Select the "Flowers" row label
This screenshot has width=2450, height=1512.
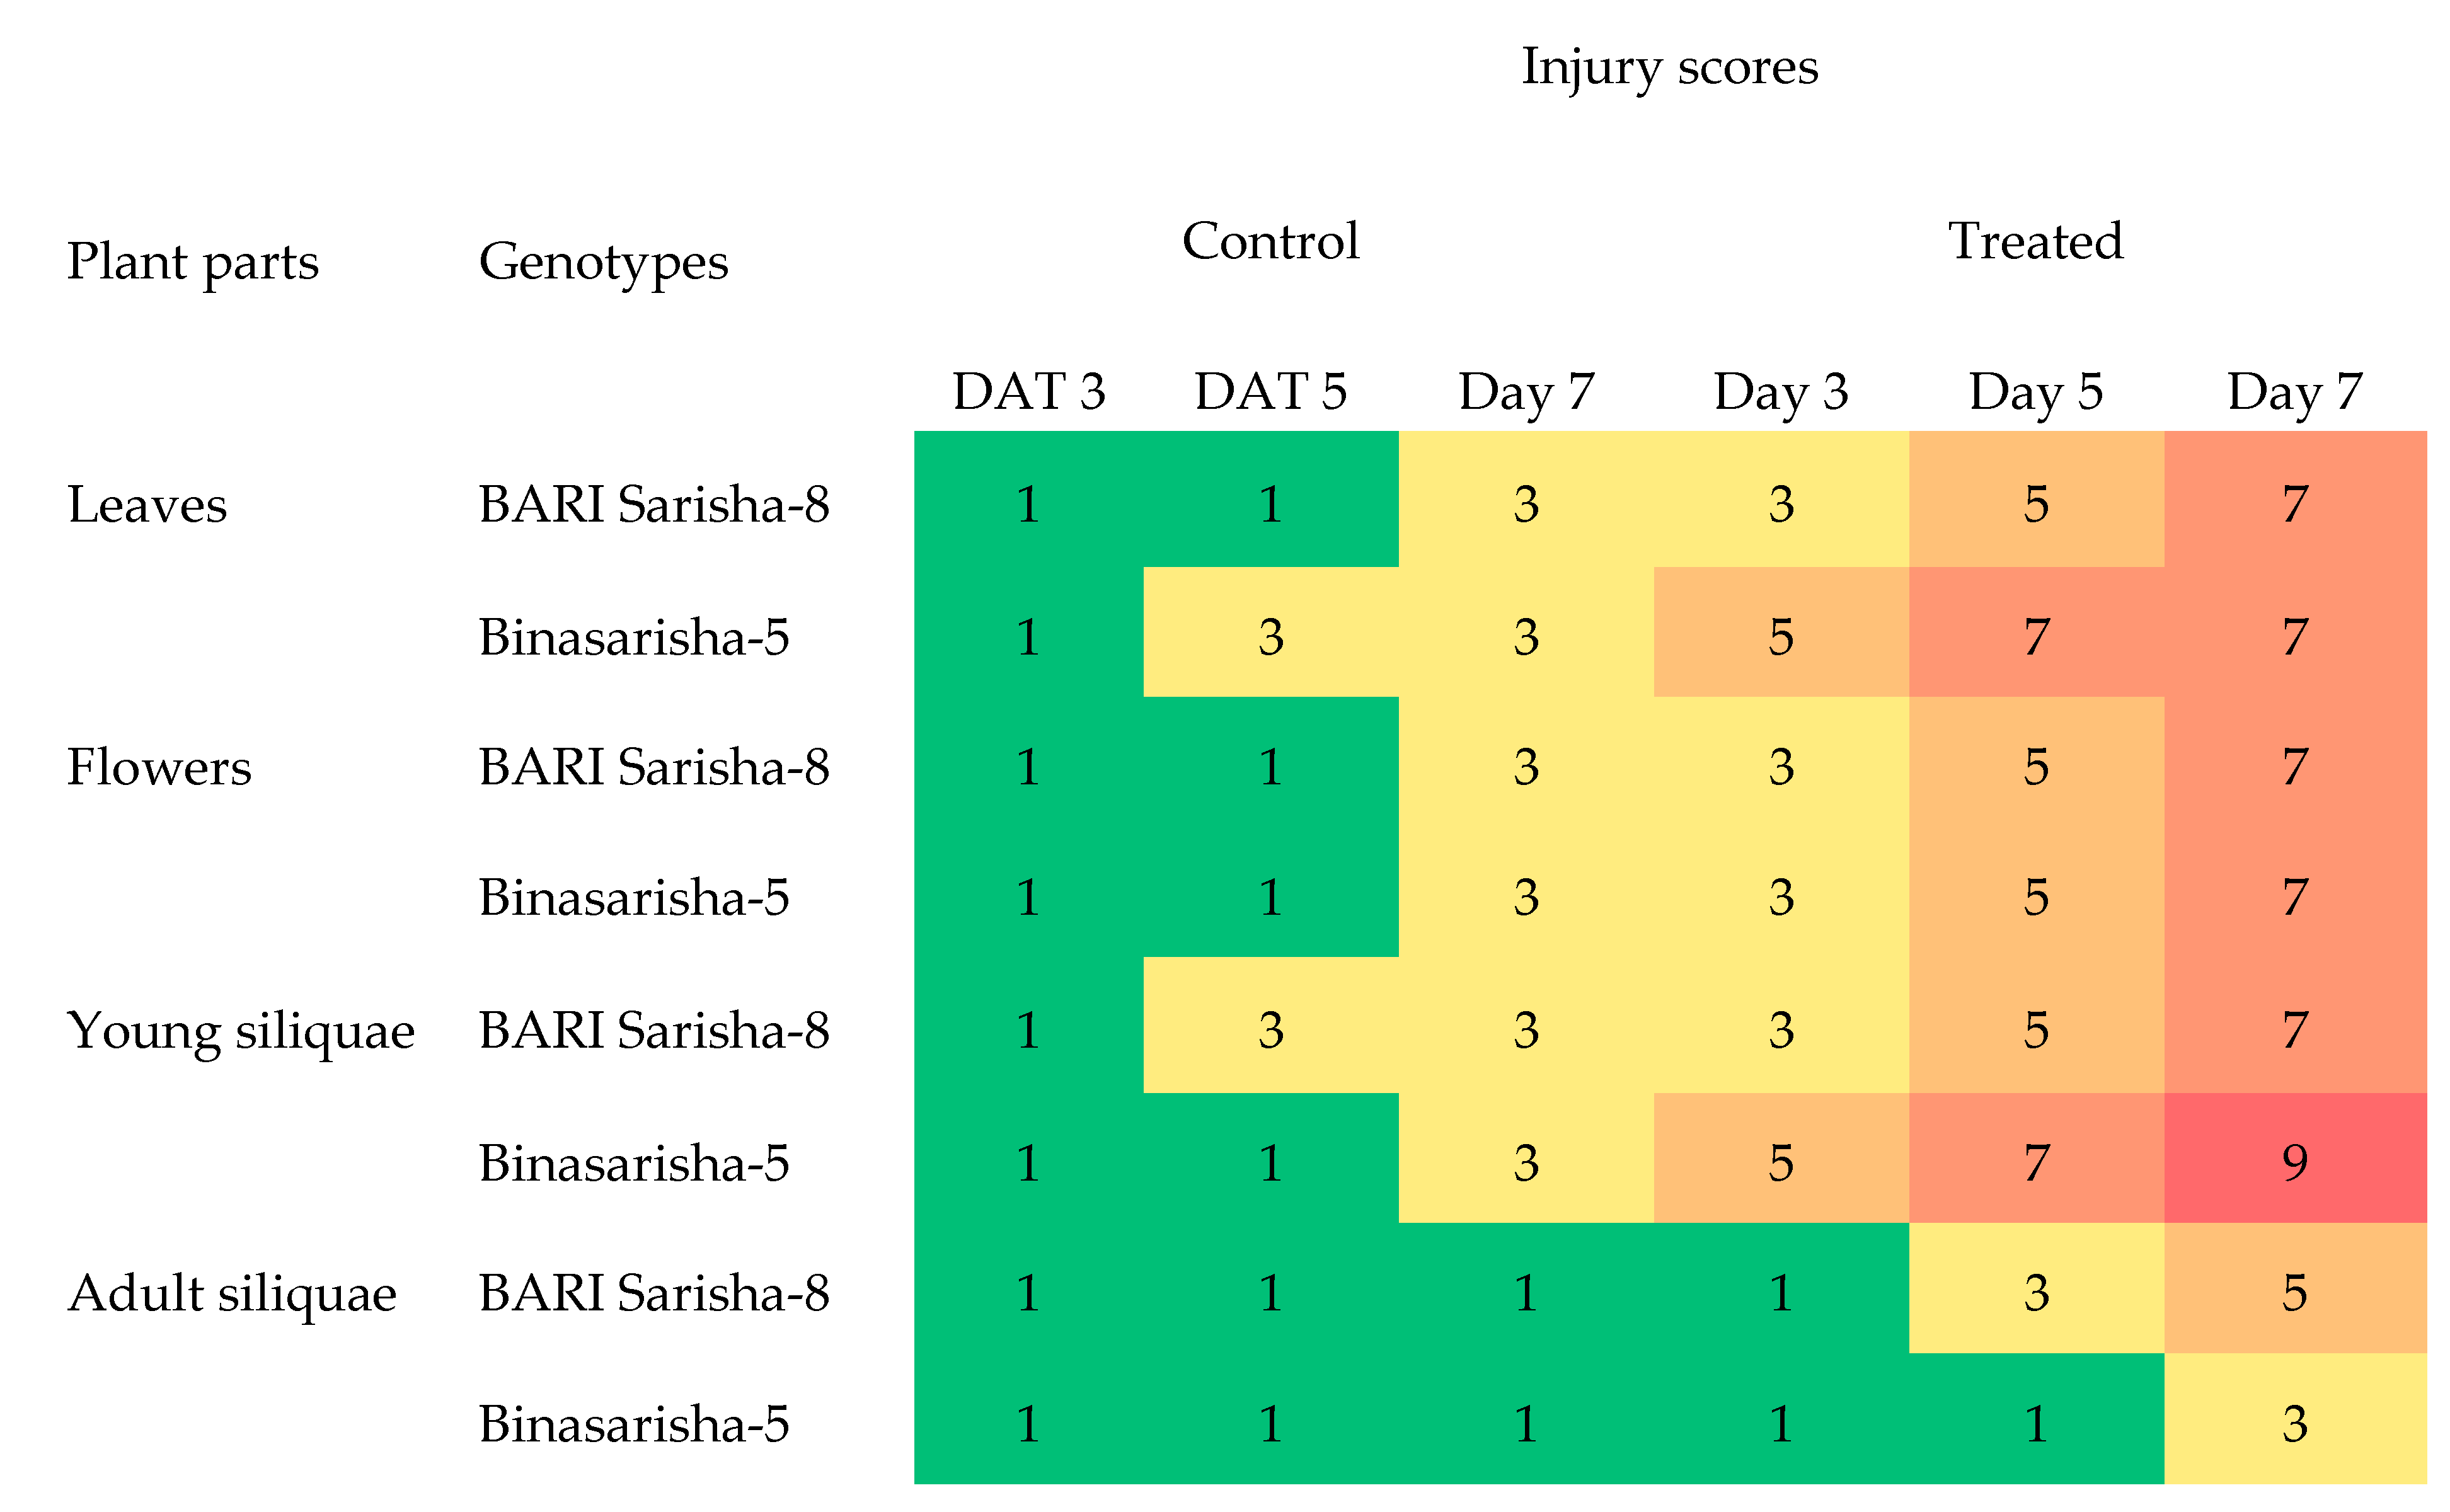pos(159,768)
